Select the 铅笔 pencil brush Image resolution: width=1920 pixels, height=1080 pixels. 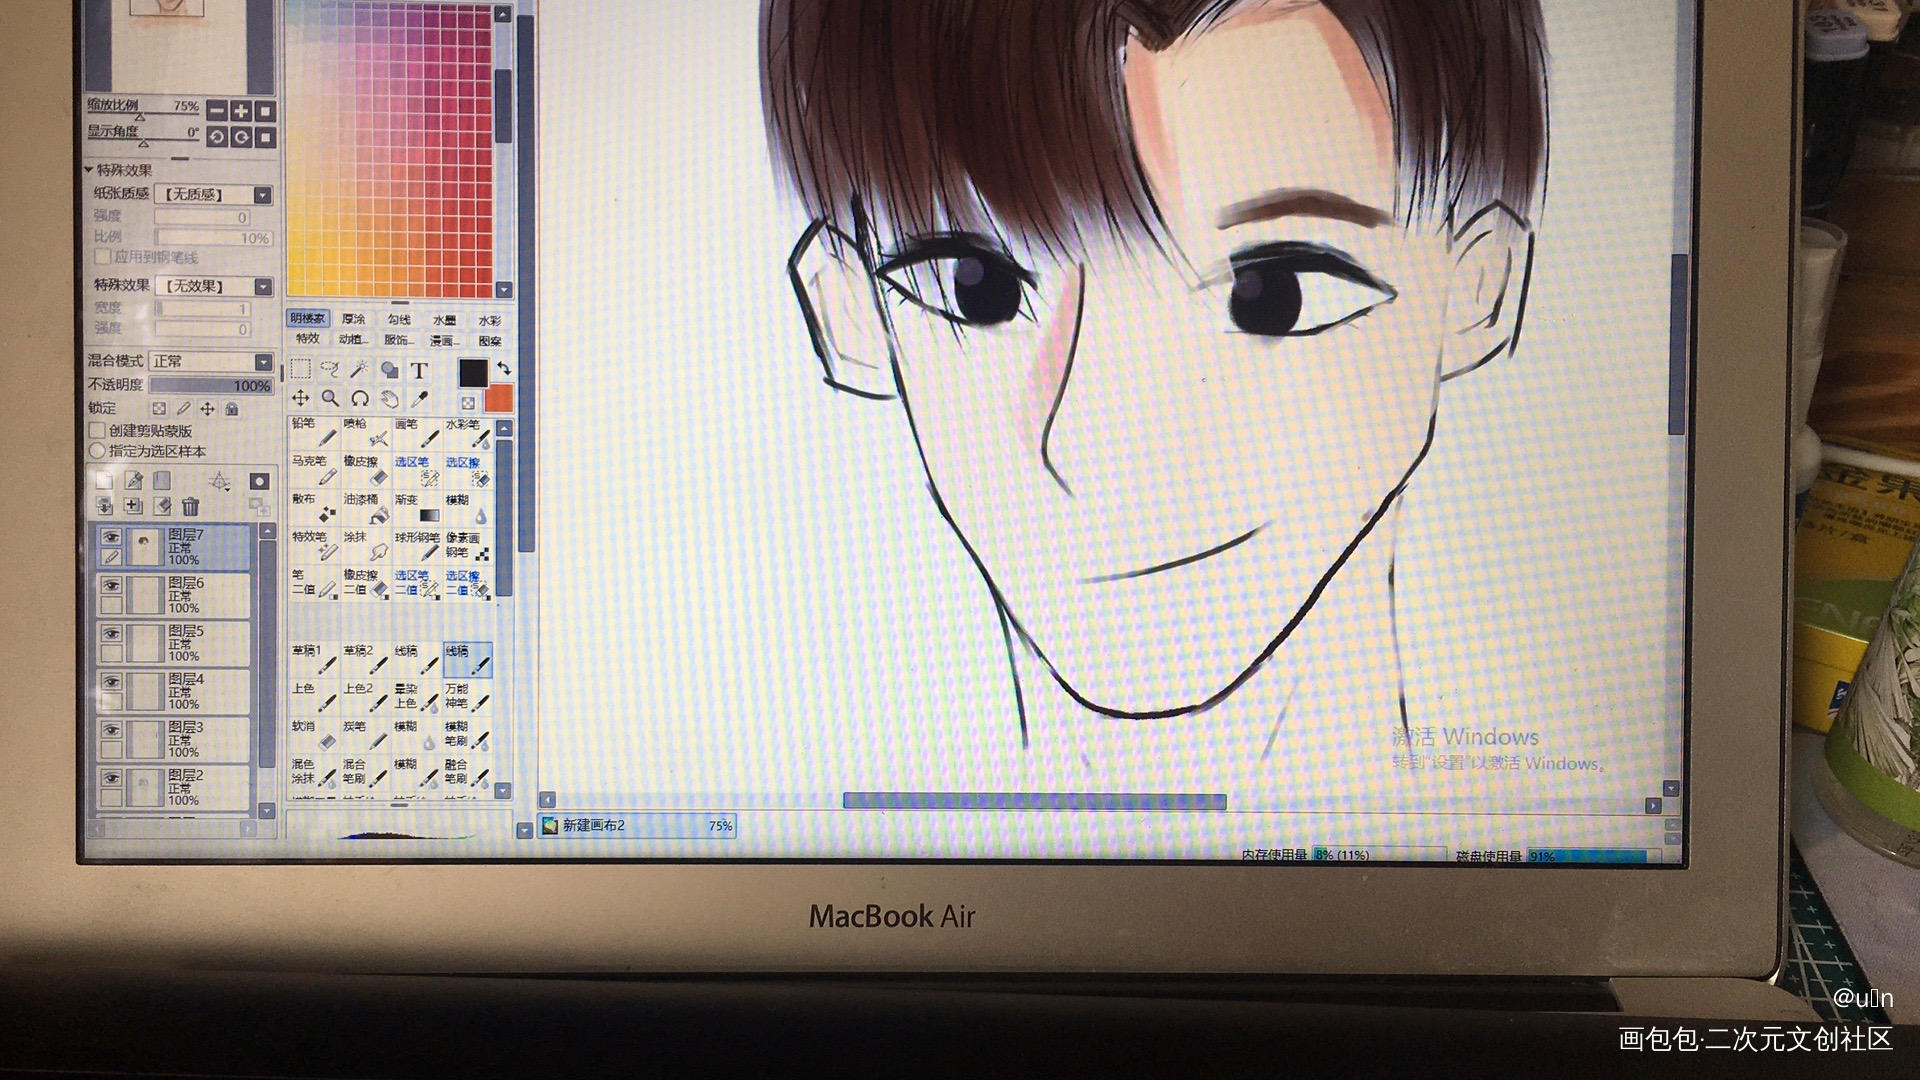tap(314, 432)
